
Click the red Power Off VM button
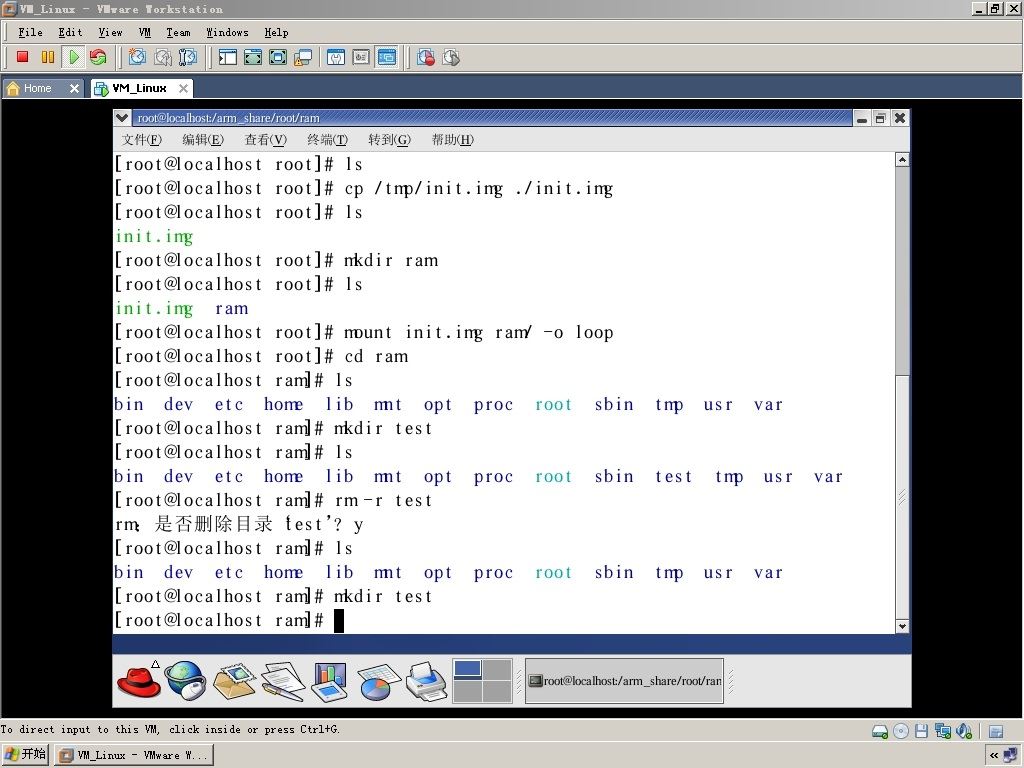pos(23,57)
